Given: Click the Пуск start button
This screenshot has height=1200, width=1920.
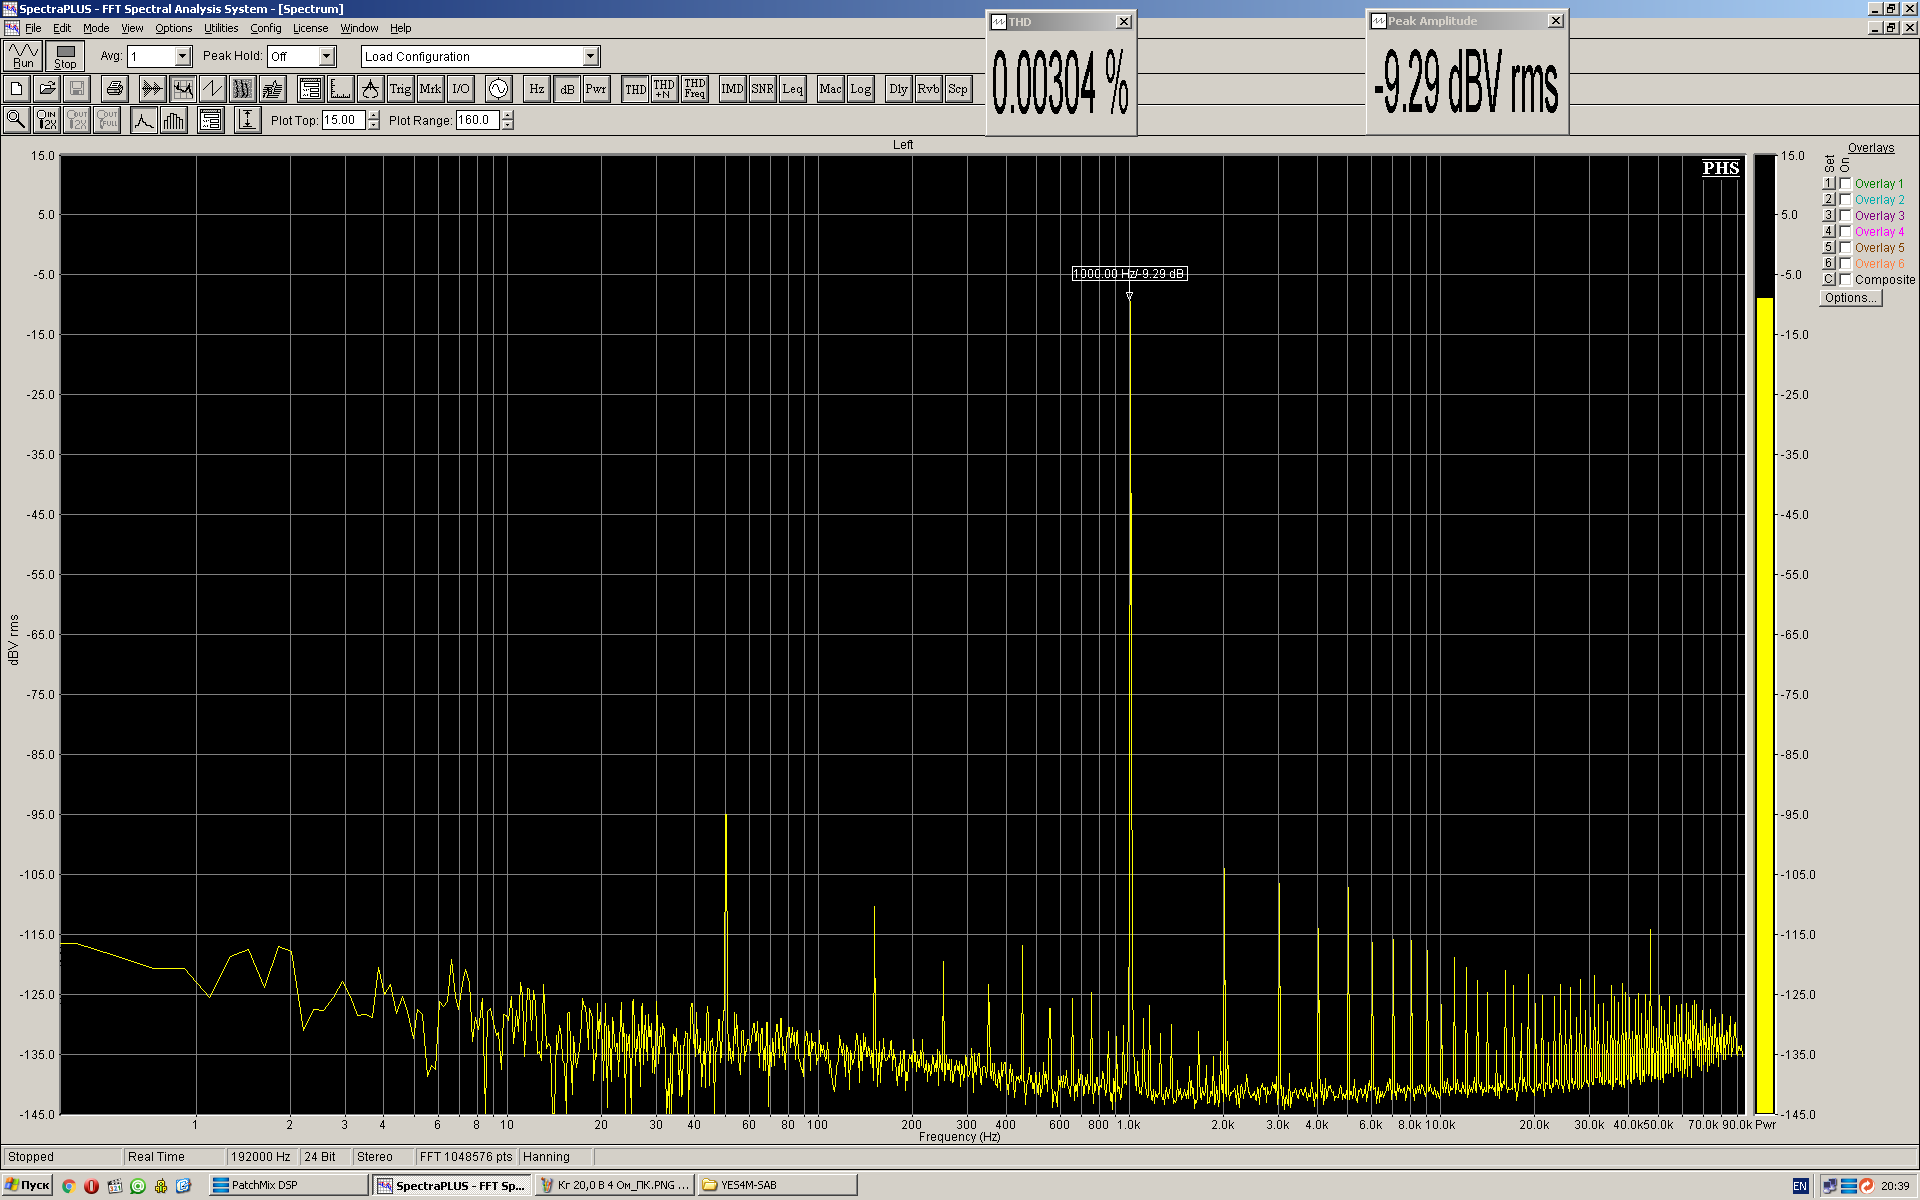Looking at the screenshot, I should coord(27,1185).
